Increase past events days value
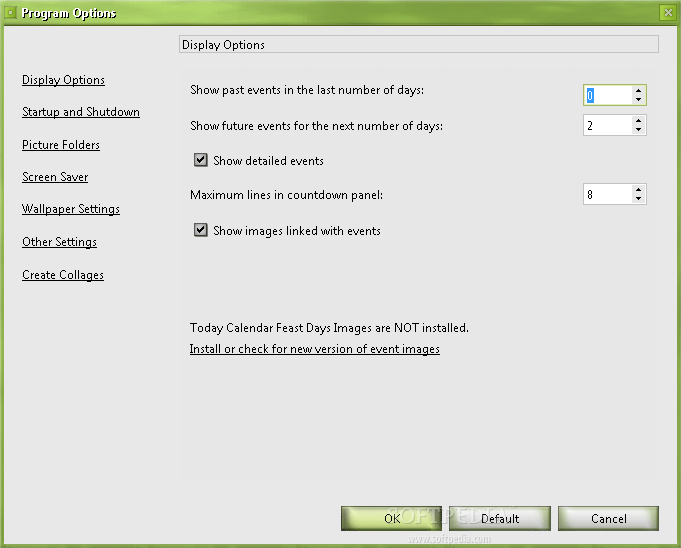 pos(638,91)
